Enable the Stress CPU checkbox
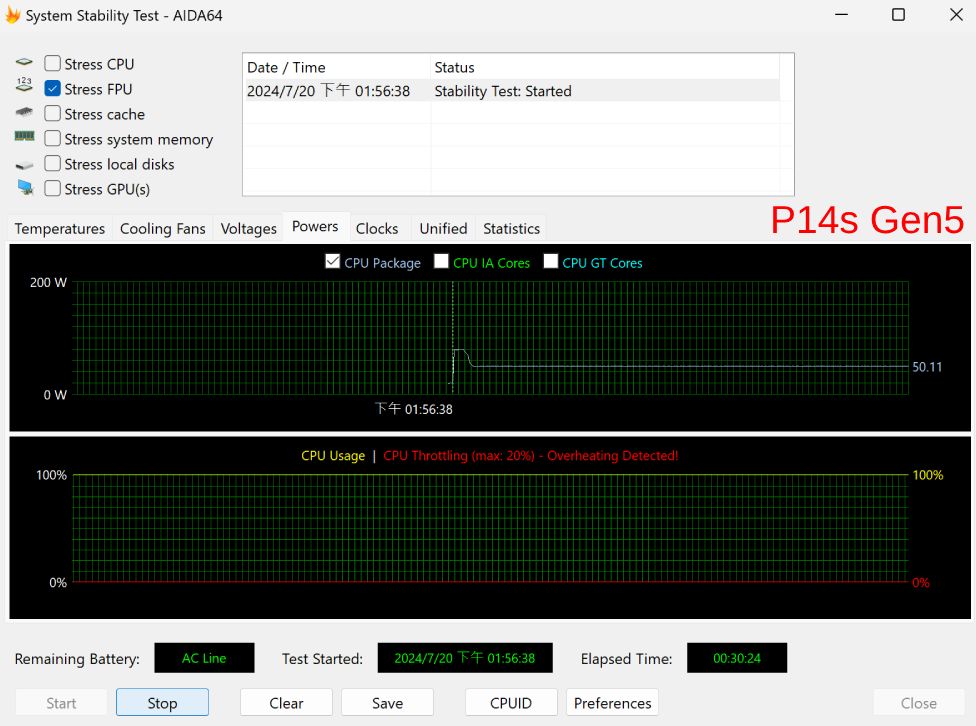Image resolution: width=976 pixels, height=726 pixels. pos(53,64)
